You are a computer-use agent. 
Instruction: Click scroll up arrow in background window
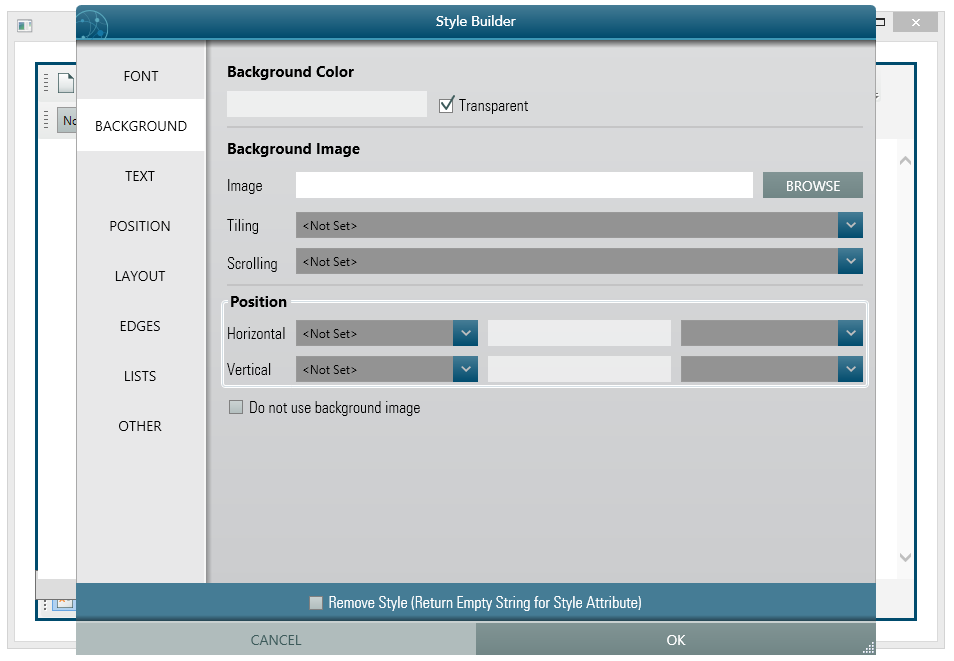pos(905,160)
